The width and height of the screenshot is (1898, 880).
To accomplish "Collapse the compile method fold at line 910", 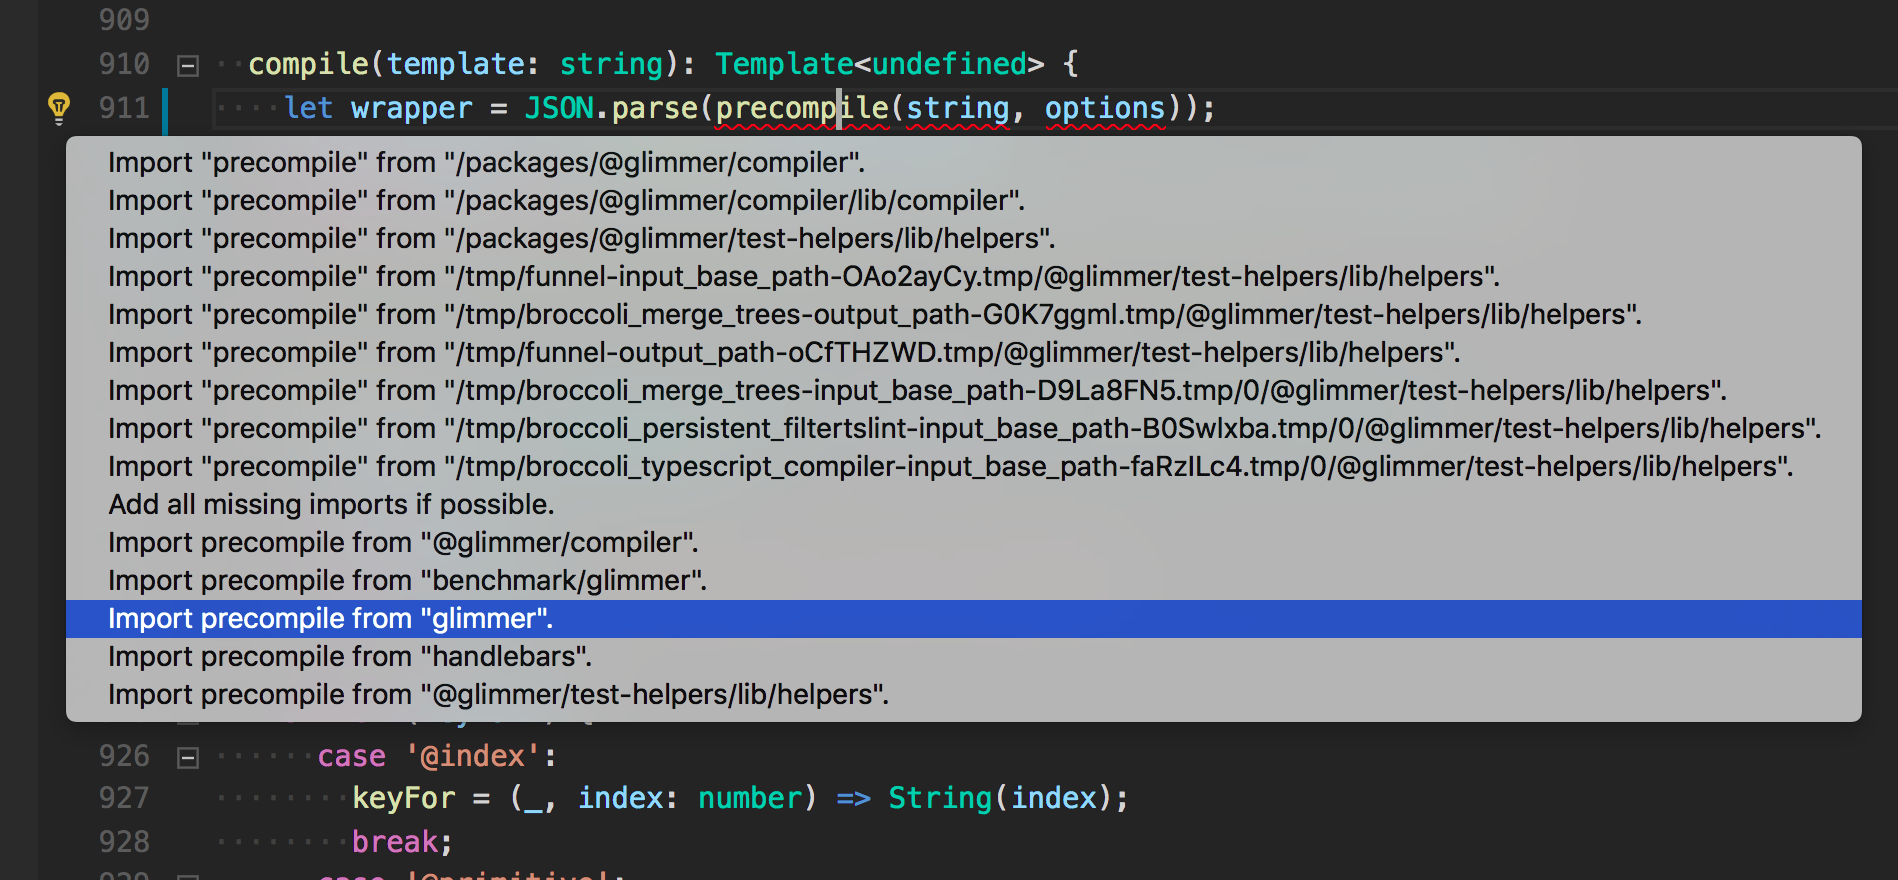I will pyautogui.click(x=187, y=66).
